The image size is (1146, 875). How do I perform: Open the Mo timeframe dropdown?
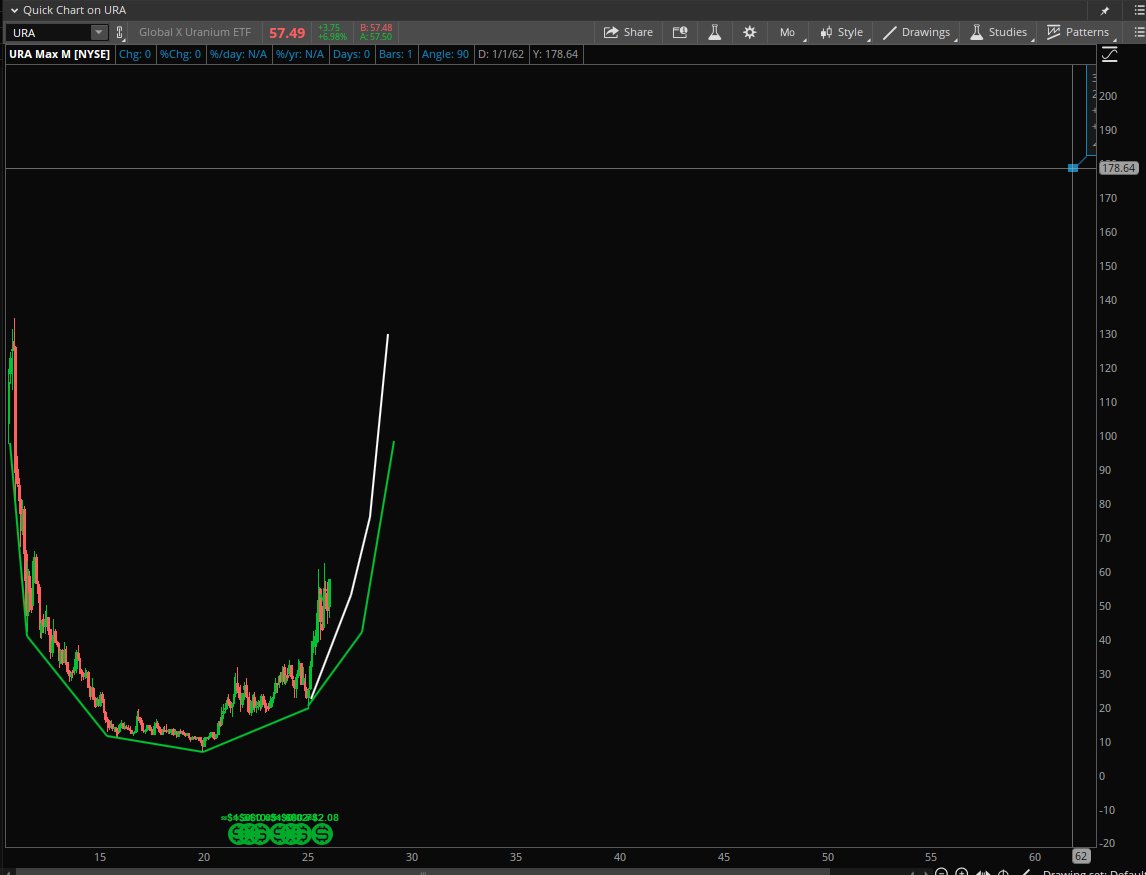point(787,32)
